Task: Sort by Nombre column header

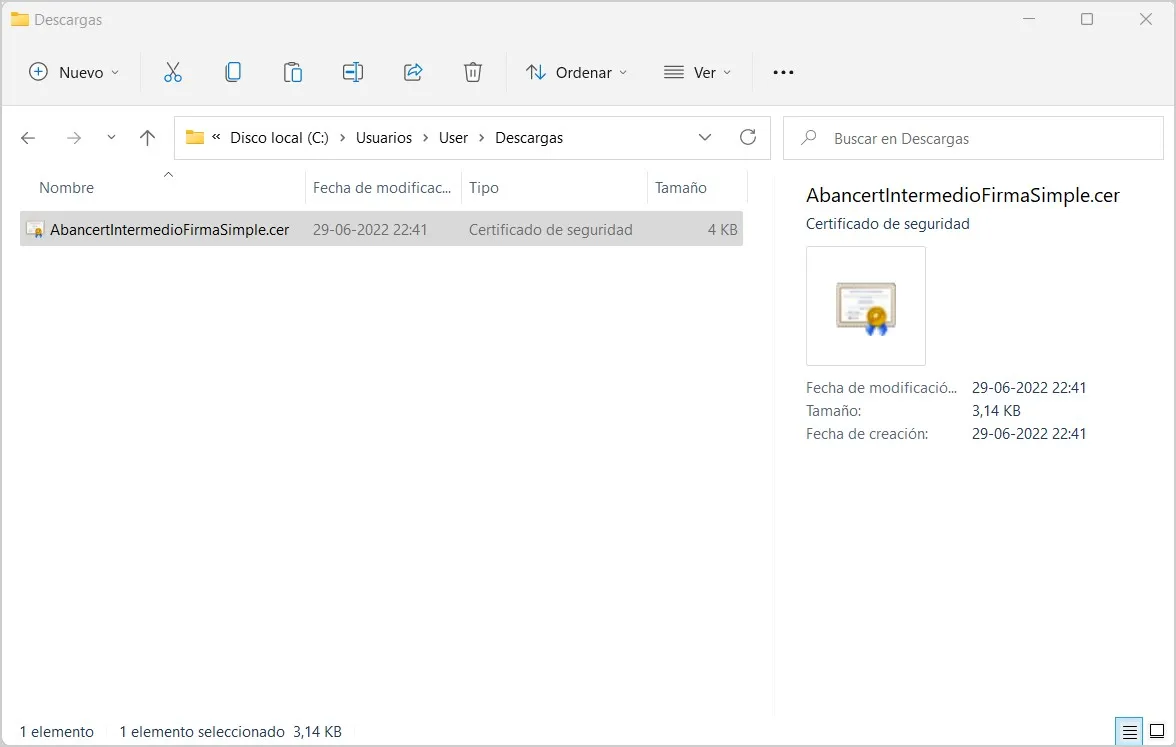Action: [x=66, y=188]
